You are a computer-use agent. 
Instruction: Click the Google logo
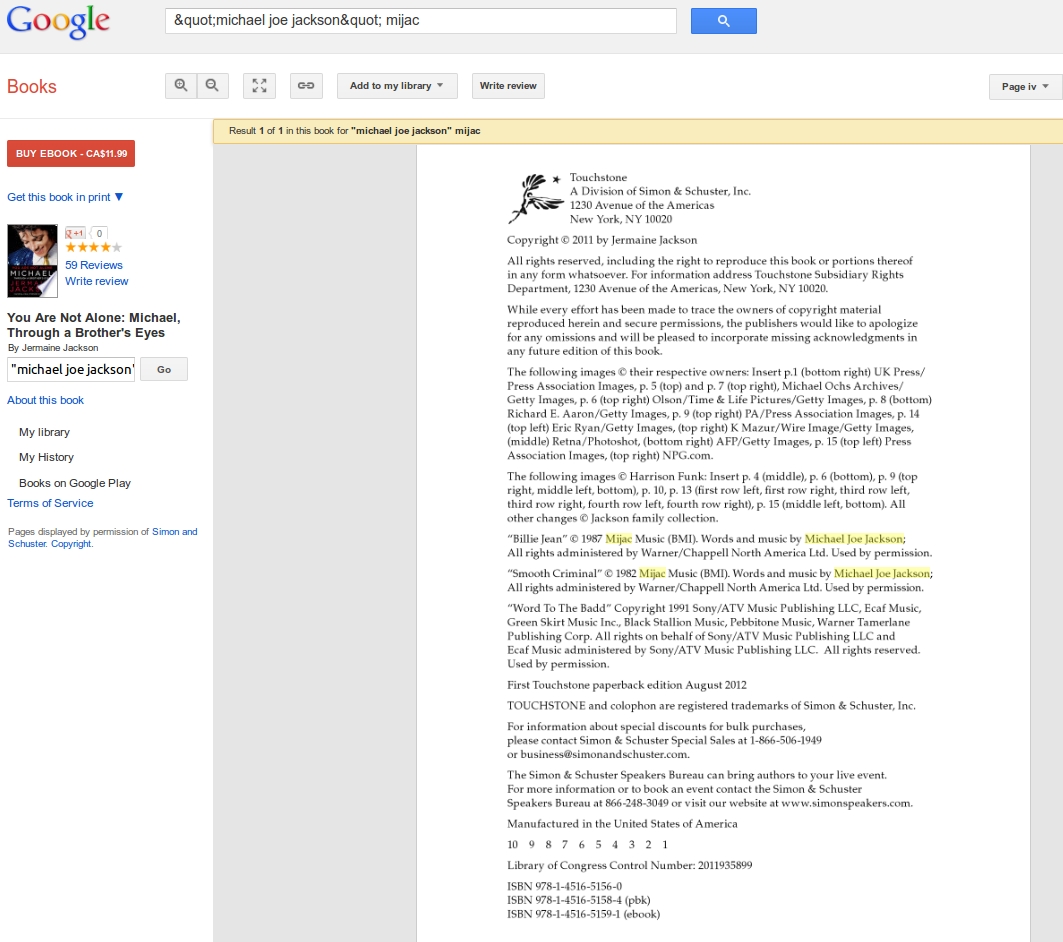(58, 22)
